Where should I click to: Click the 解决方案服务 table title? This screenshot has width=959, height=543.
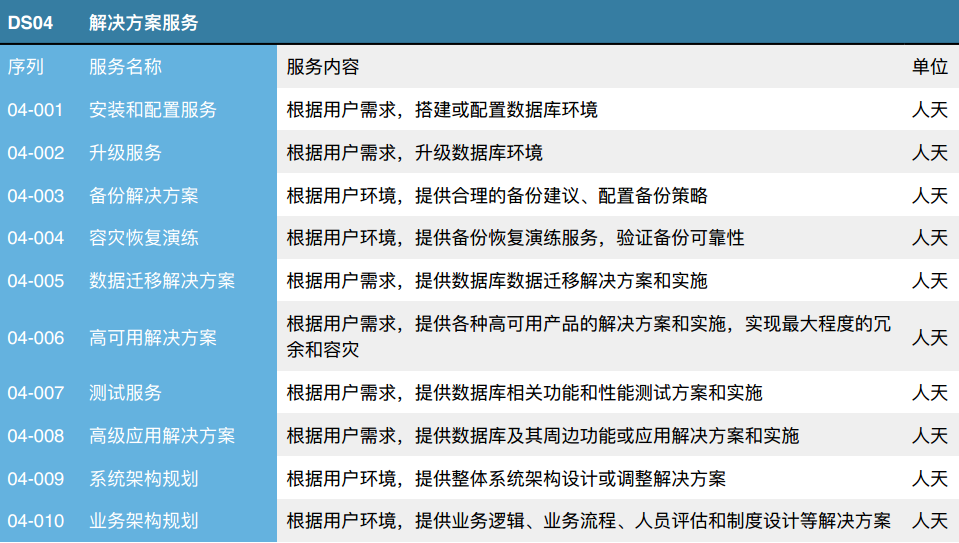point(144,23)
